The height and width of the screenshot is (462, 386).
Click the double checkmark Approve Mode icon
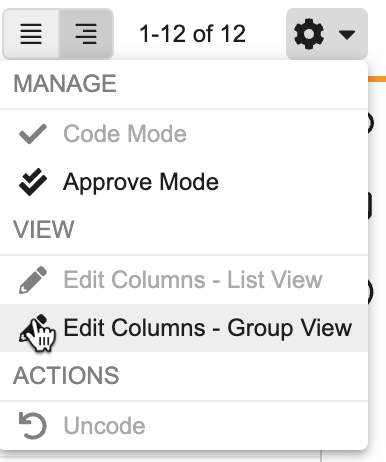click(33, 182)
